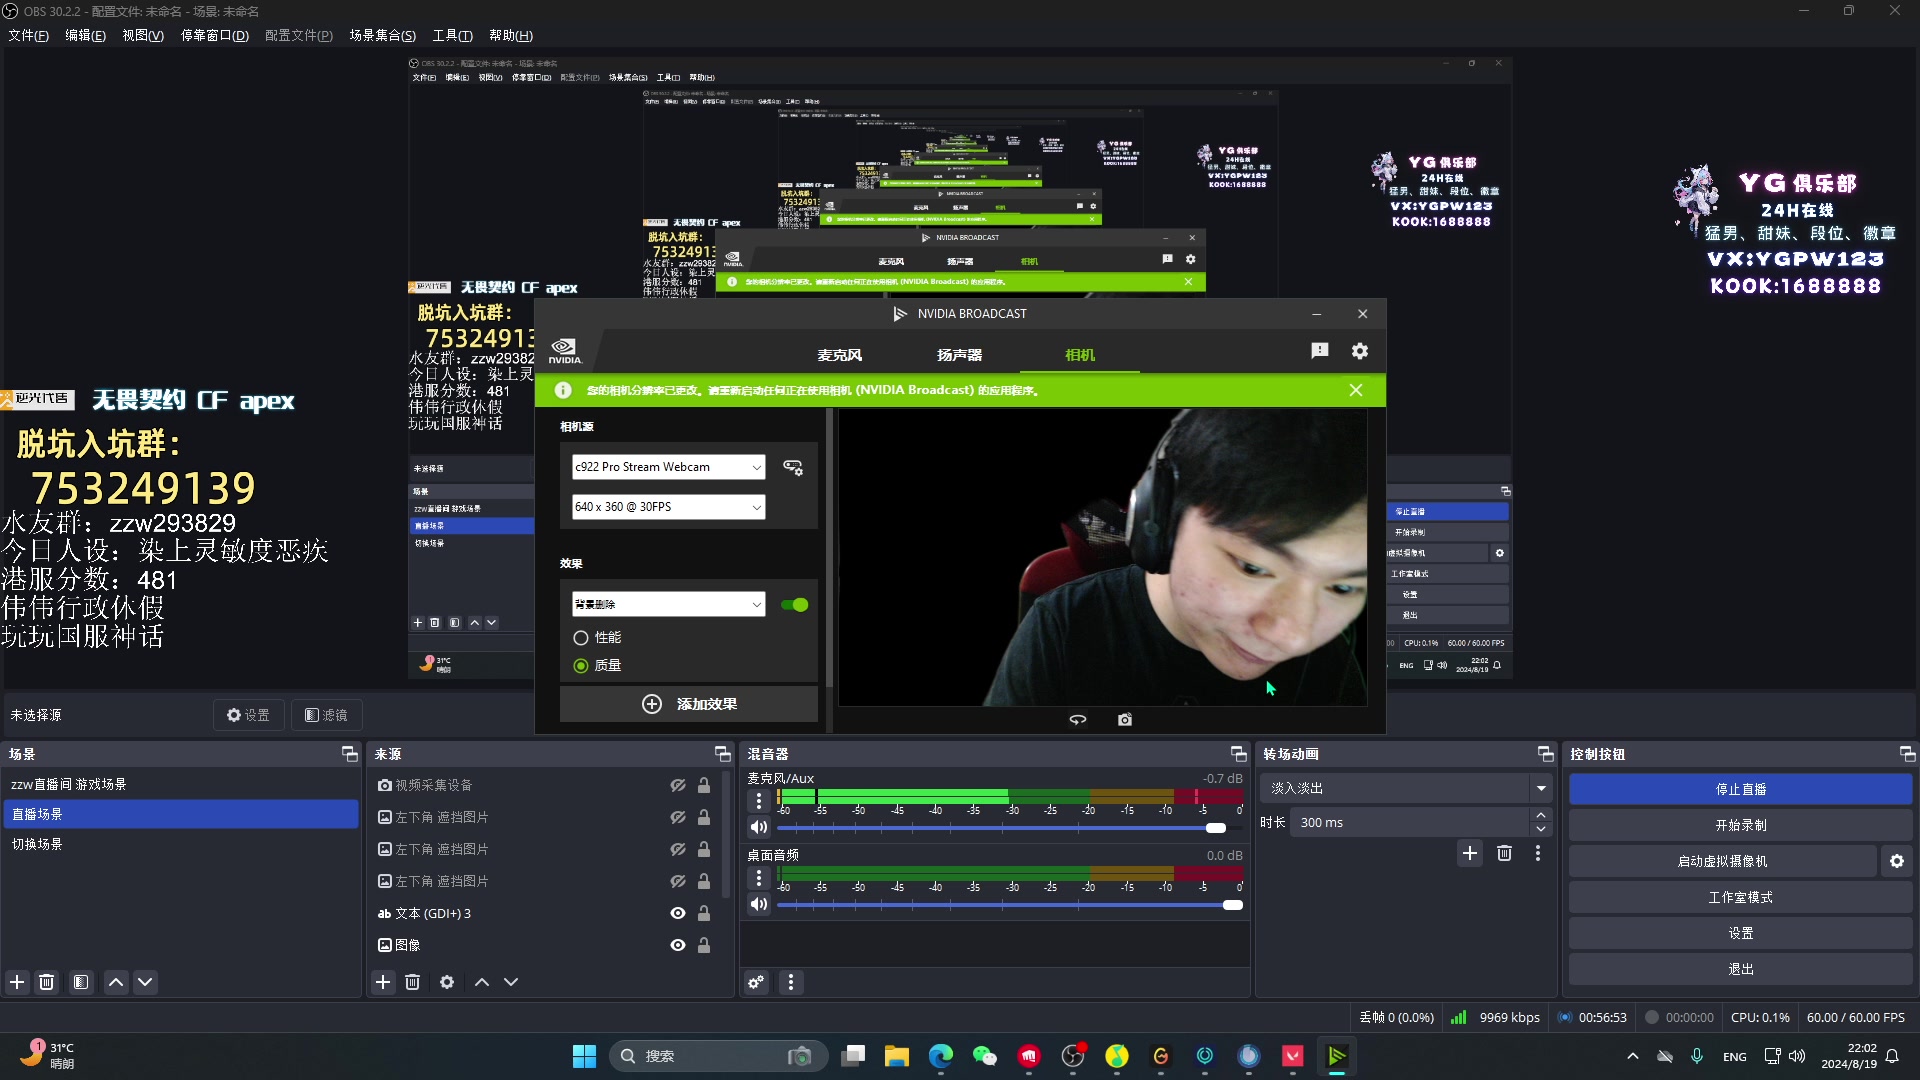Image resolution: width=1920 pixels, height=1080 pixels.
Task: Open the 640 x 360 @ 30FPS dropdown
Action: (x=668, y=507)
